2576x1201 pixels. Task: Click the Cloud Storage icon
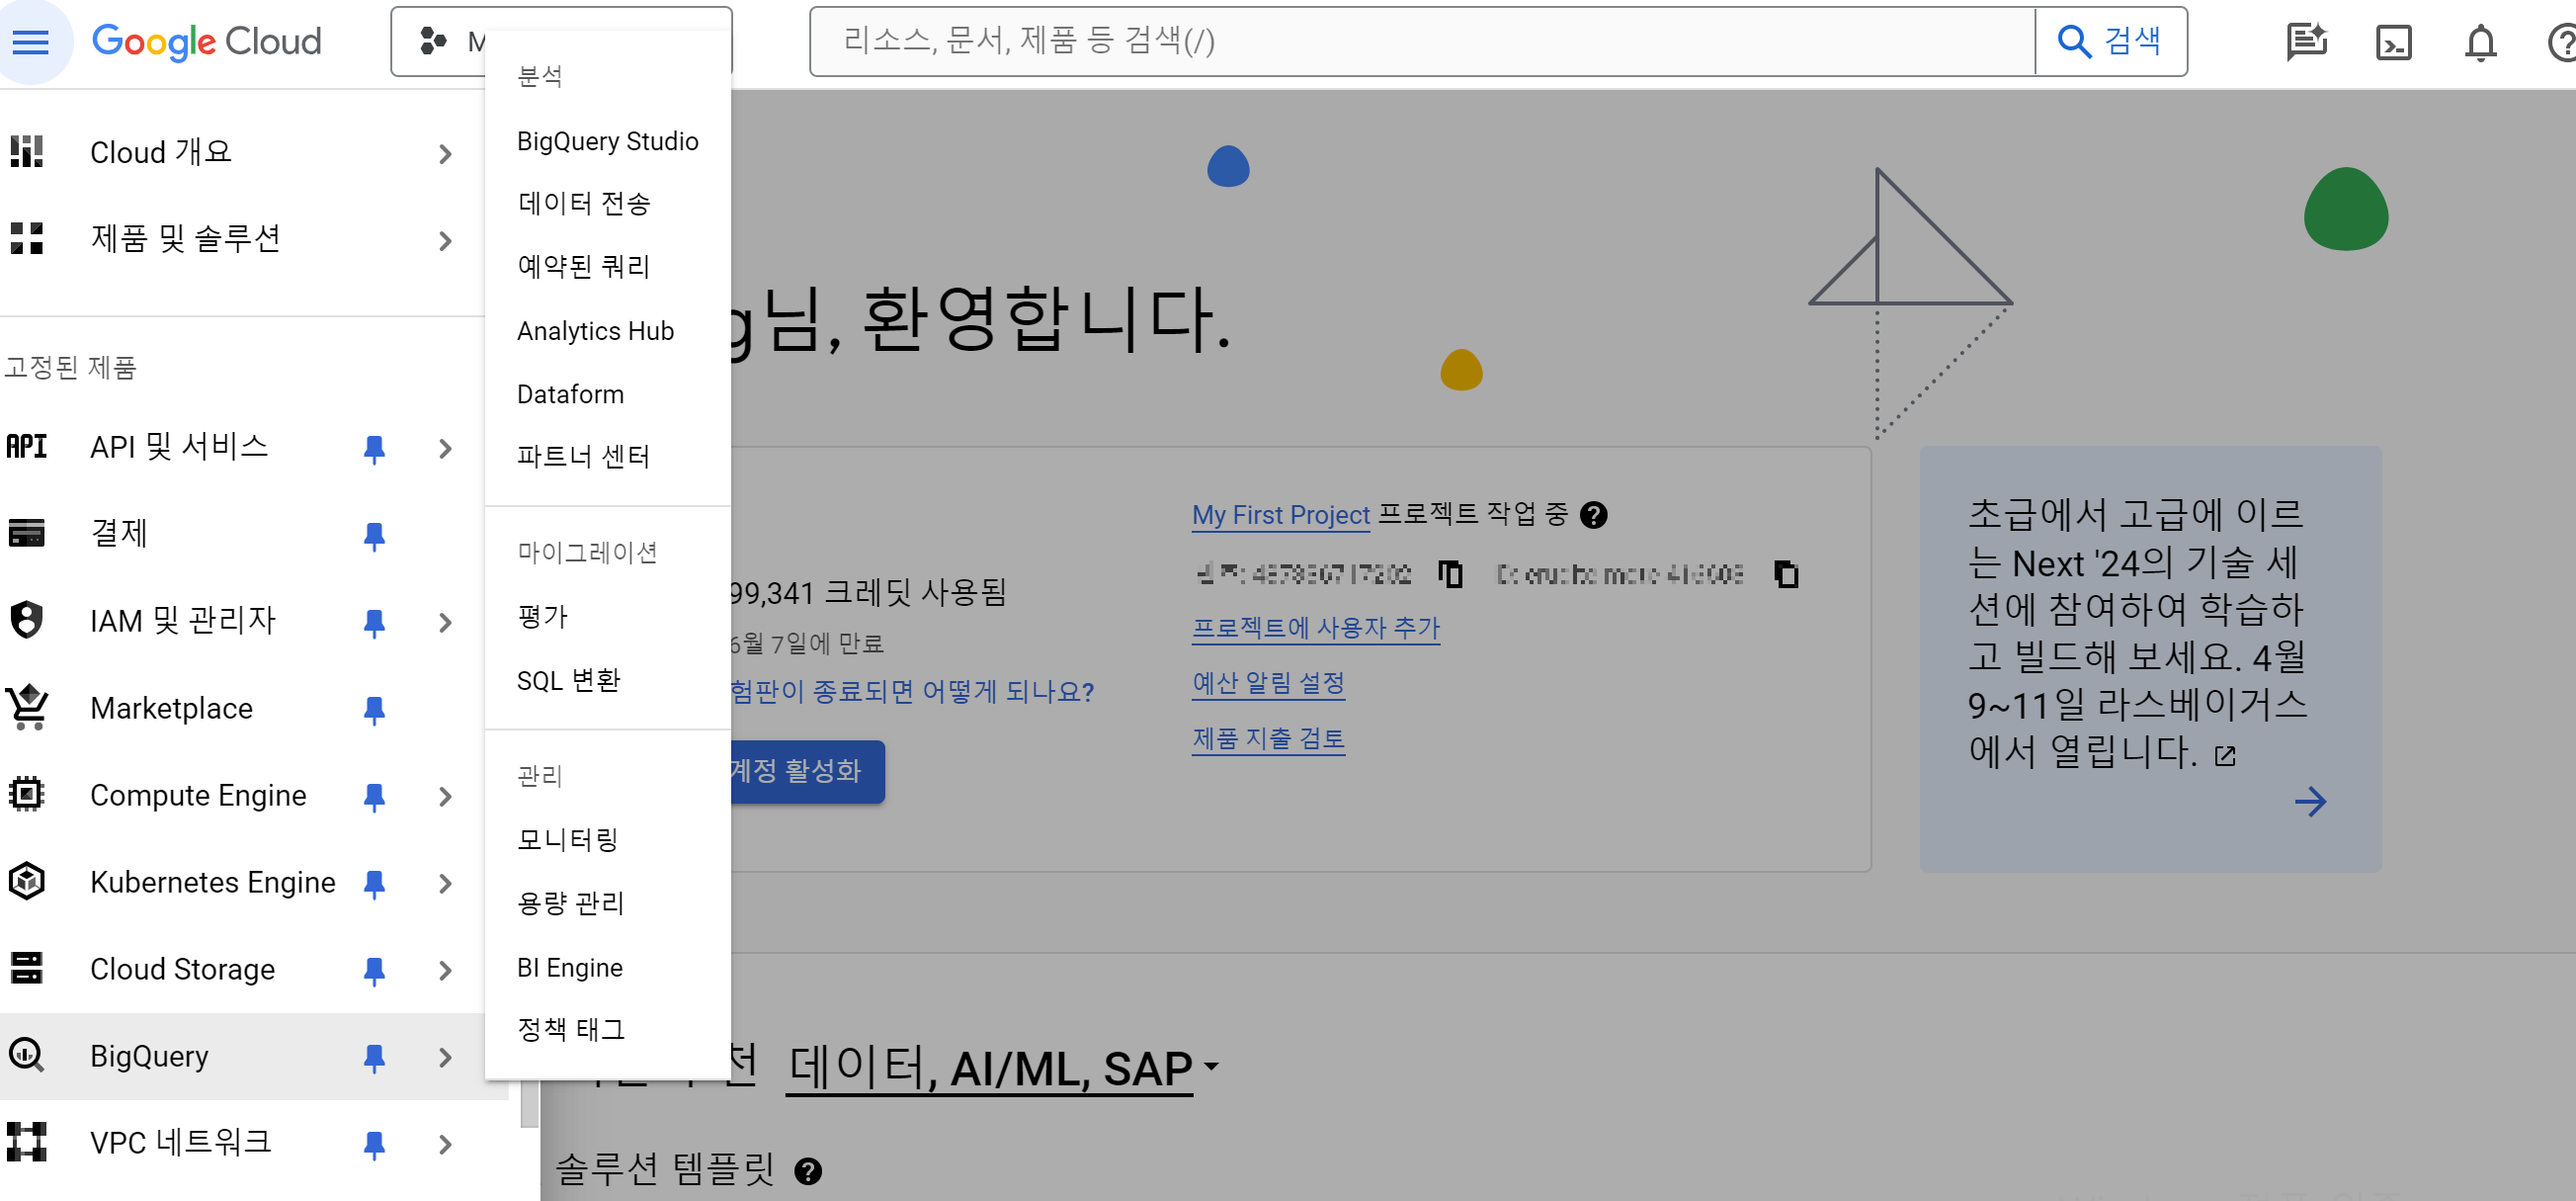click(x=27, y=968)
